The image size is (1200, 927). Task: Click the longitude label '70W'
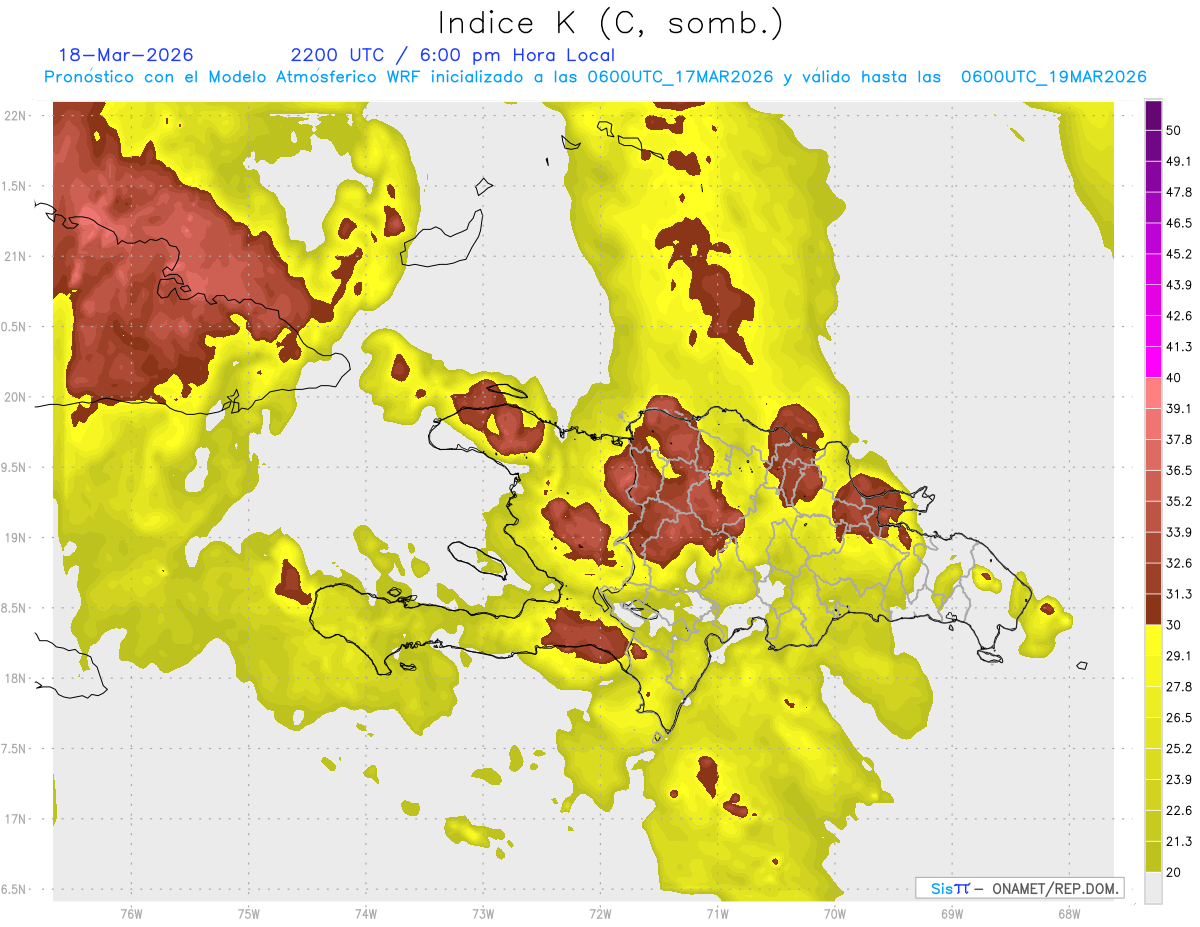[x=835, y=913]
